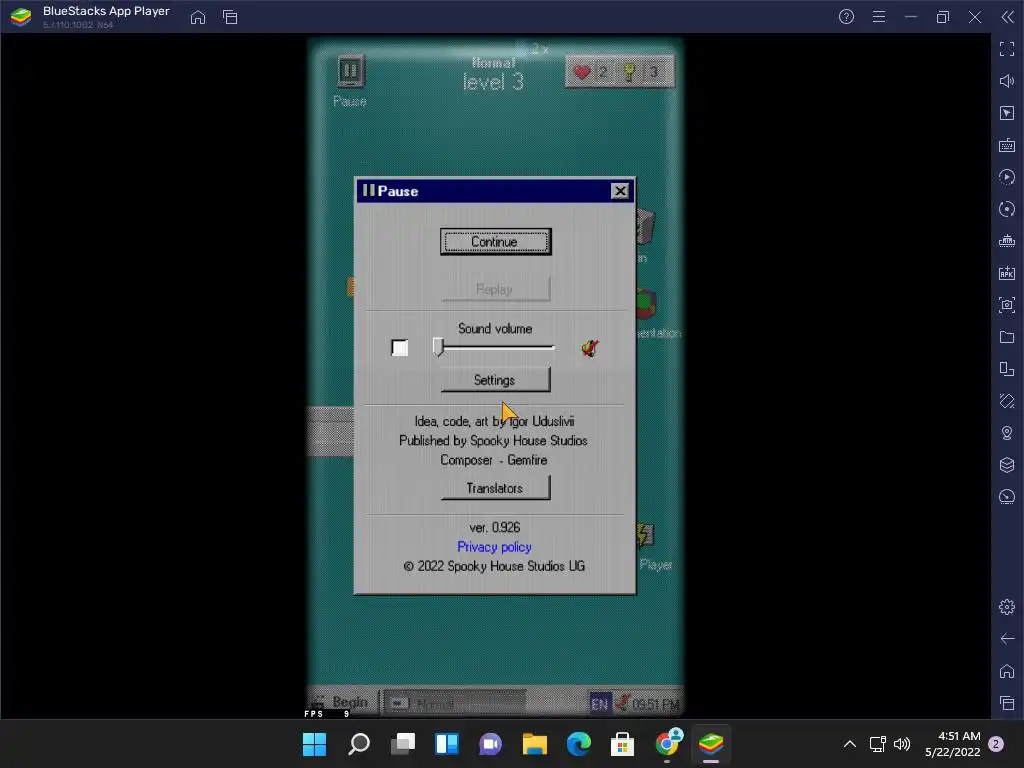Click the recent apps icon in sidebar
The width and height of the screenshot is (1024, 768).
click(1007, 703)
